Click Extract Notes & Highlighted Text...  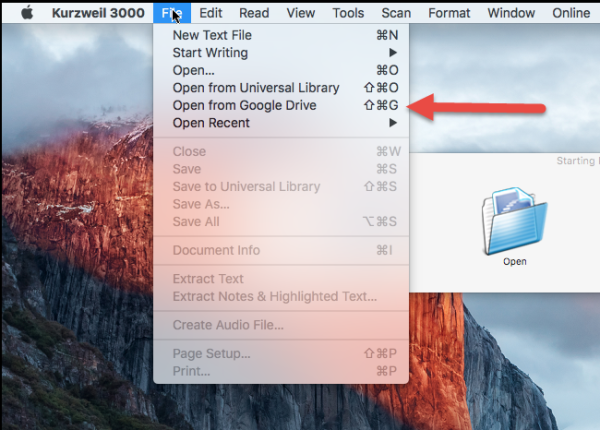click(x=281, y=296)
